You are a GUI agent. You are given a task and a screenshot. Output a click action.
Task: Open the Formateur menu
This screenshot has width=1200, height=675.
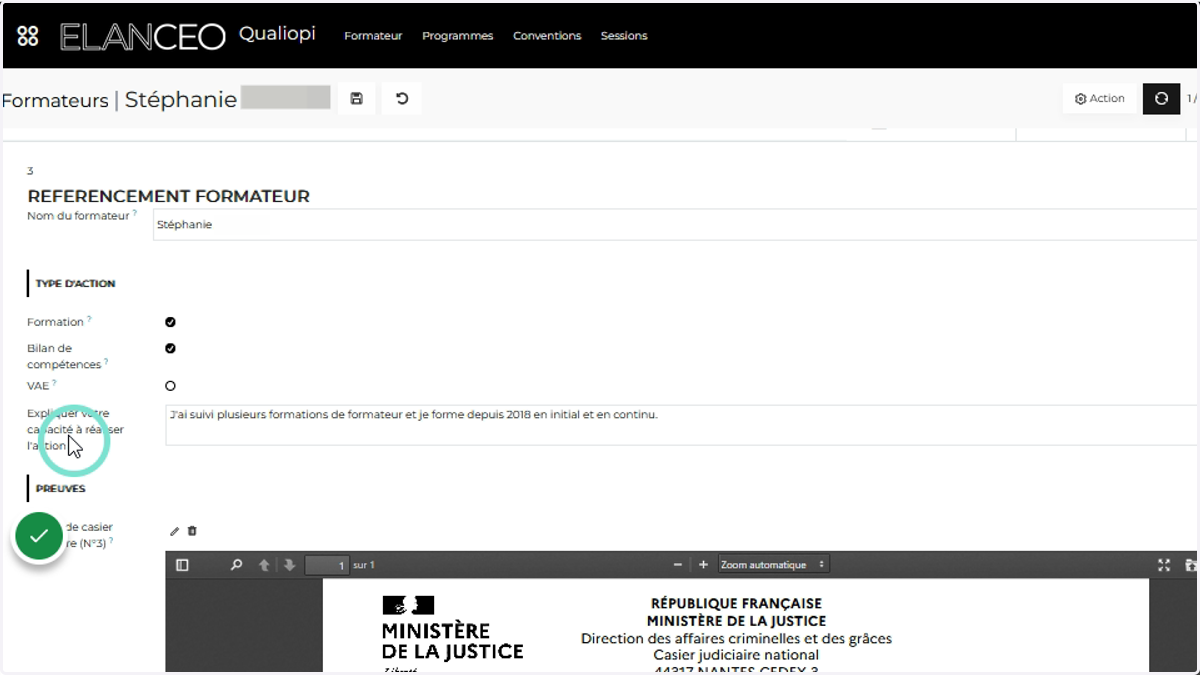tap(373, 36)
